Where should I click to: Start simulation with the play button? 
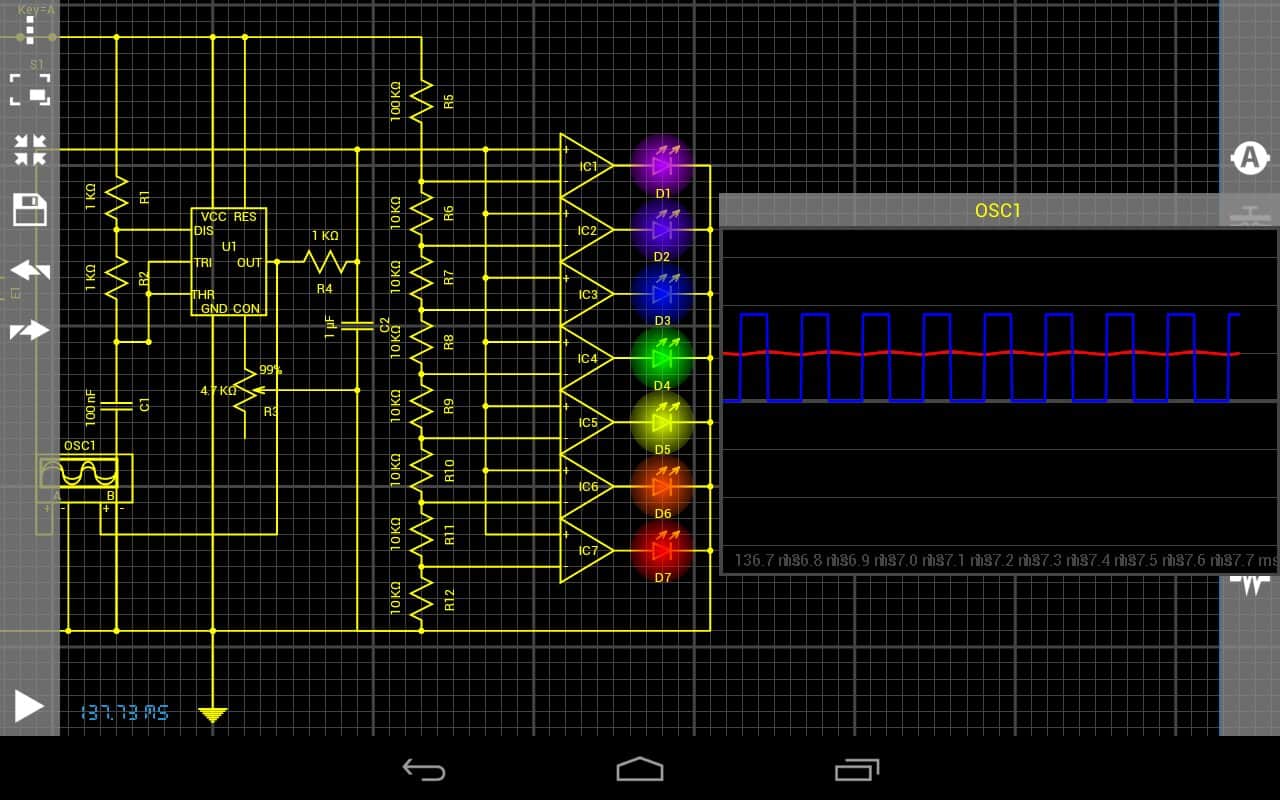[29, 706]
